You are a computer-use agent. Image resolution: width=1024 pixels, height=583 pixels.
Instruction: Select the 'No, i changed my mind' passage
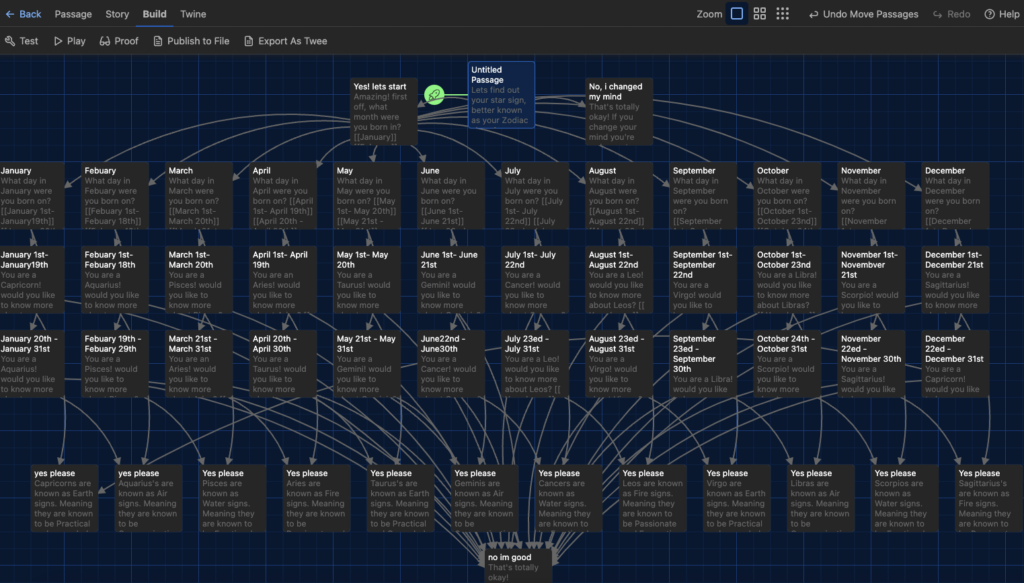click(x=619, y=112)
